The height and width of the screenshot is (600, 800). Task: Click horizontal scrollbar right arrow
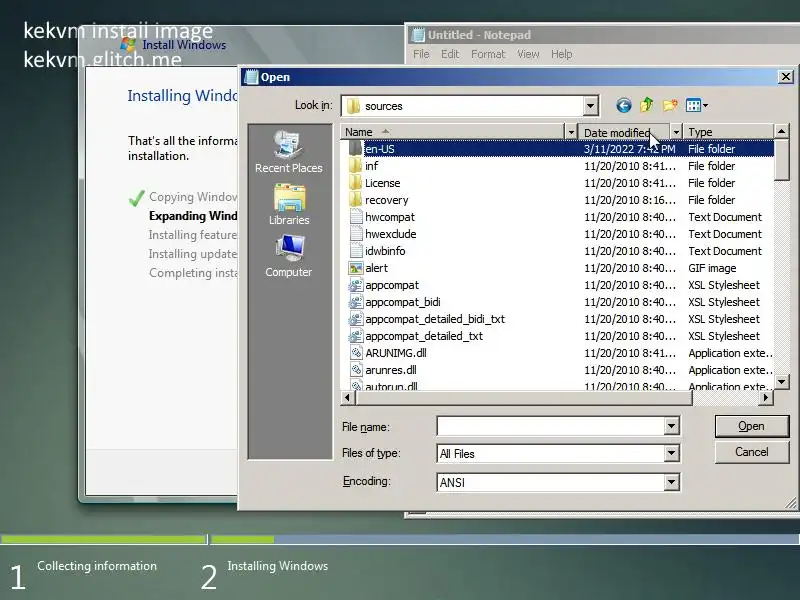[765, 397]
